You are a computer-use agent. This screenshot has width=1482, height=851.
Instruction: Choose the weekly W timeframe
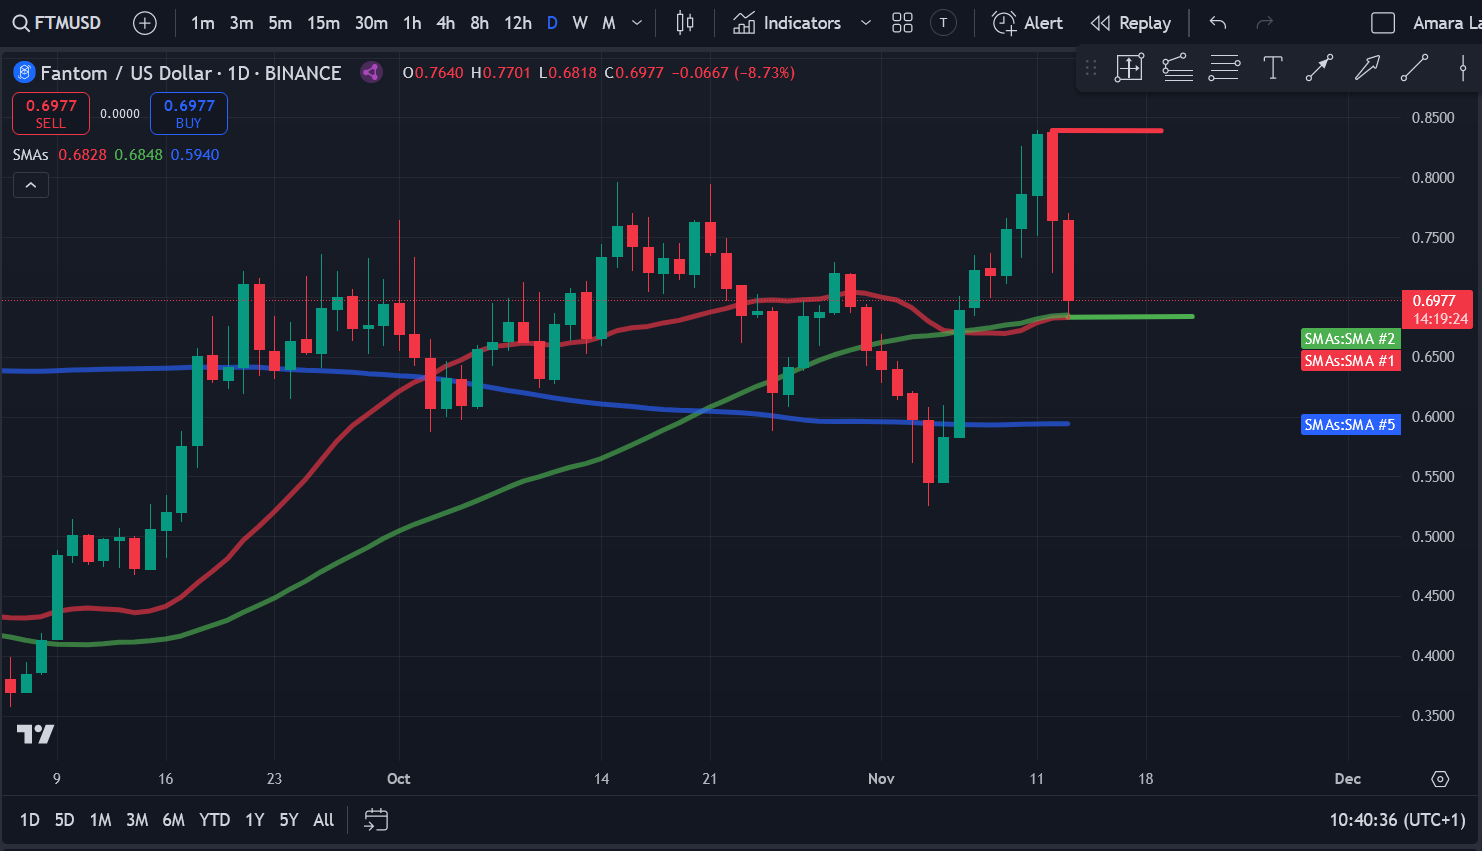580,22
